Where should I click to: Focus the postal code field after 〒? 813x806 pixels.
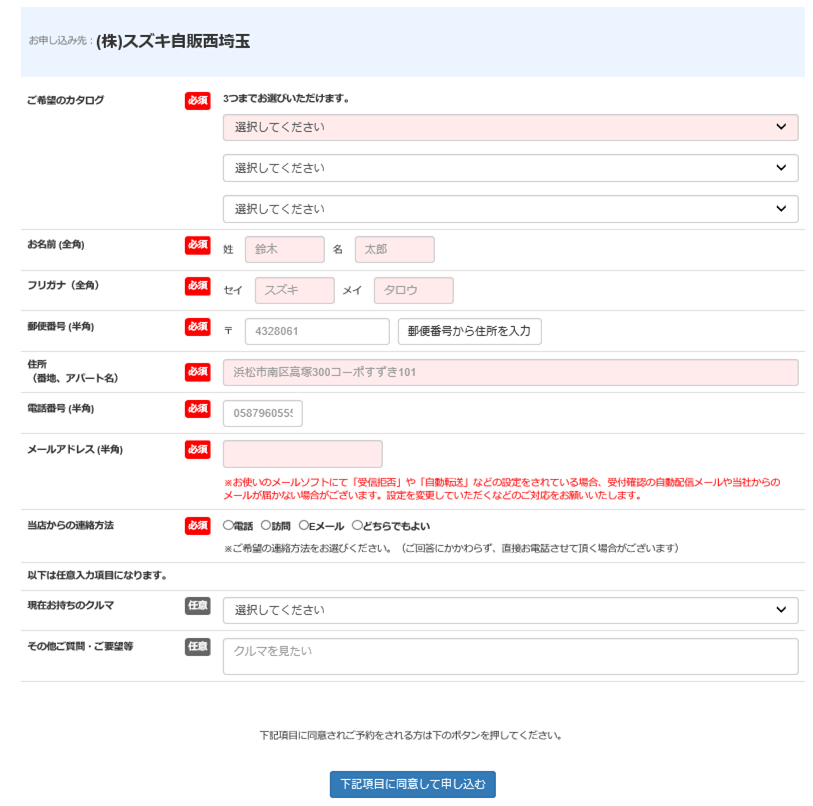317,331
